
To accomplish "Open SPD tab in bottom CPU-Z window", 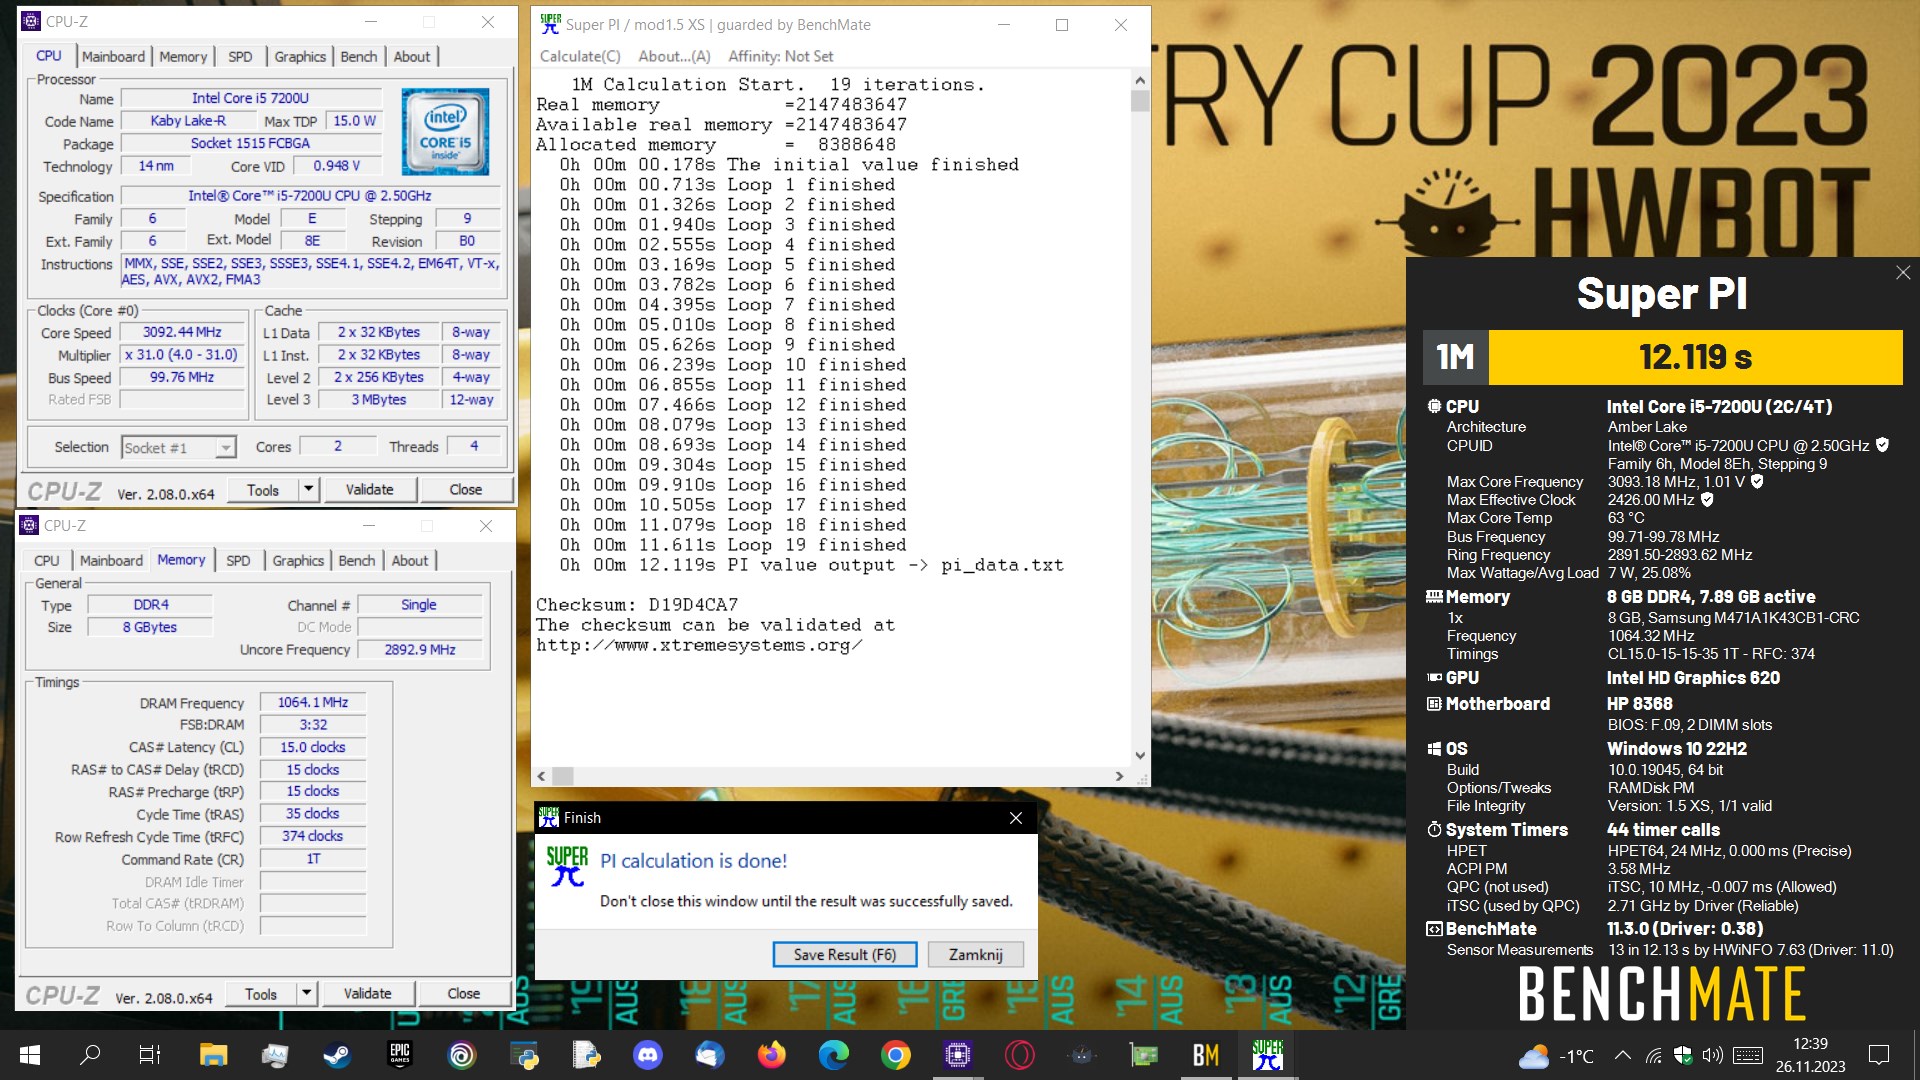I will coord(238,560).
